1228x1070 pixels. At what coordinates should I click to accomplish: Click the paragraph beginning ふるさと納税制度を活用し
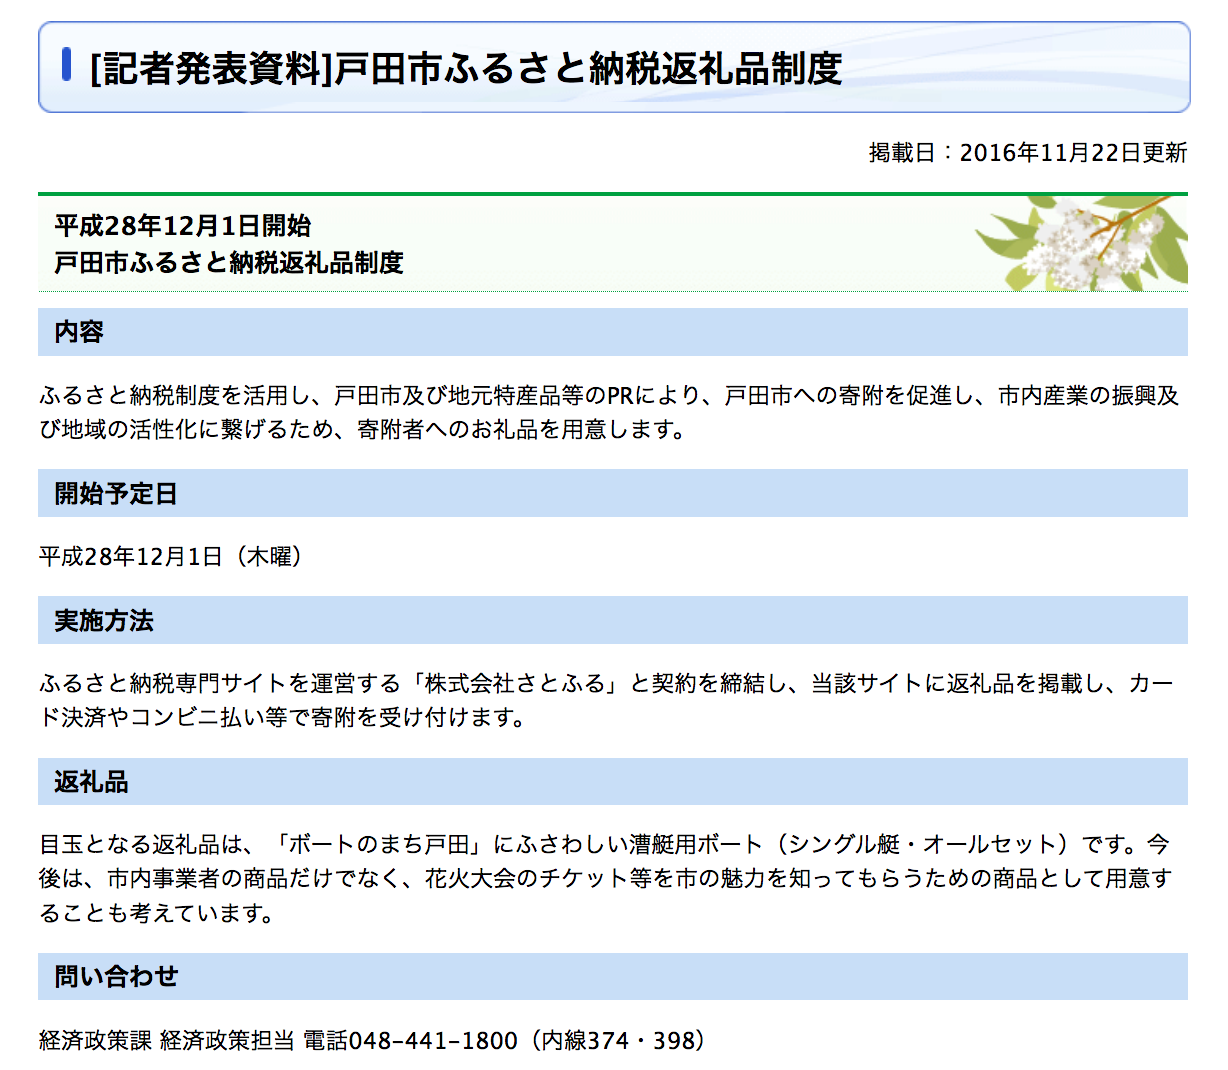(609, 413)
